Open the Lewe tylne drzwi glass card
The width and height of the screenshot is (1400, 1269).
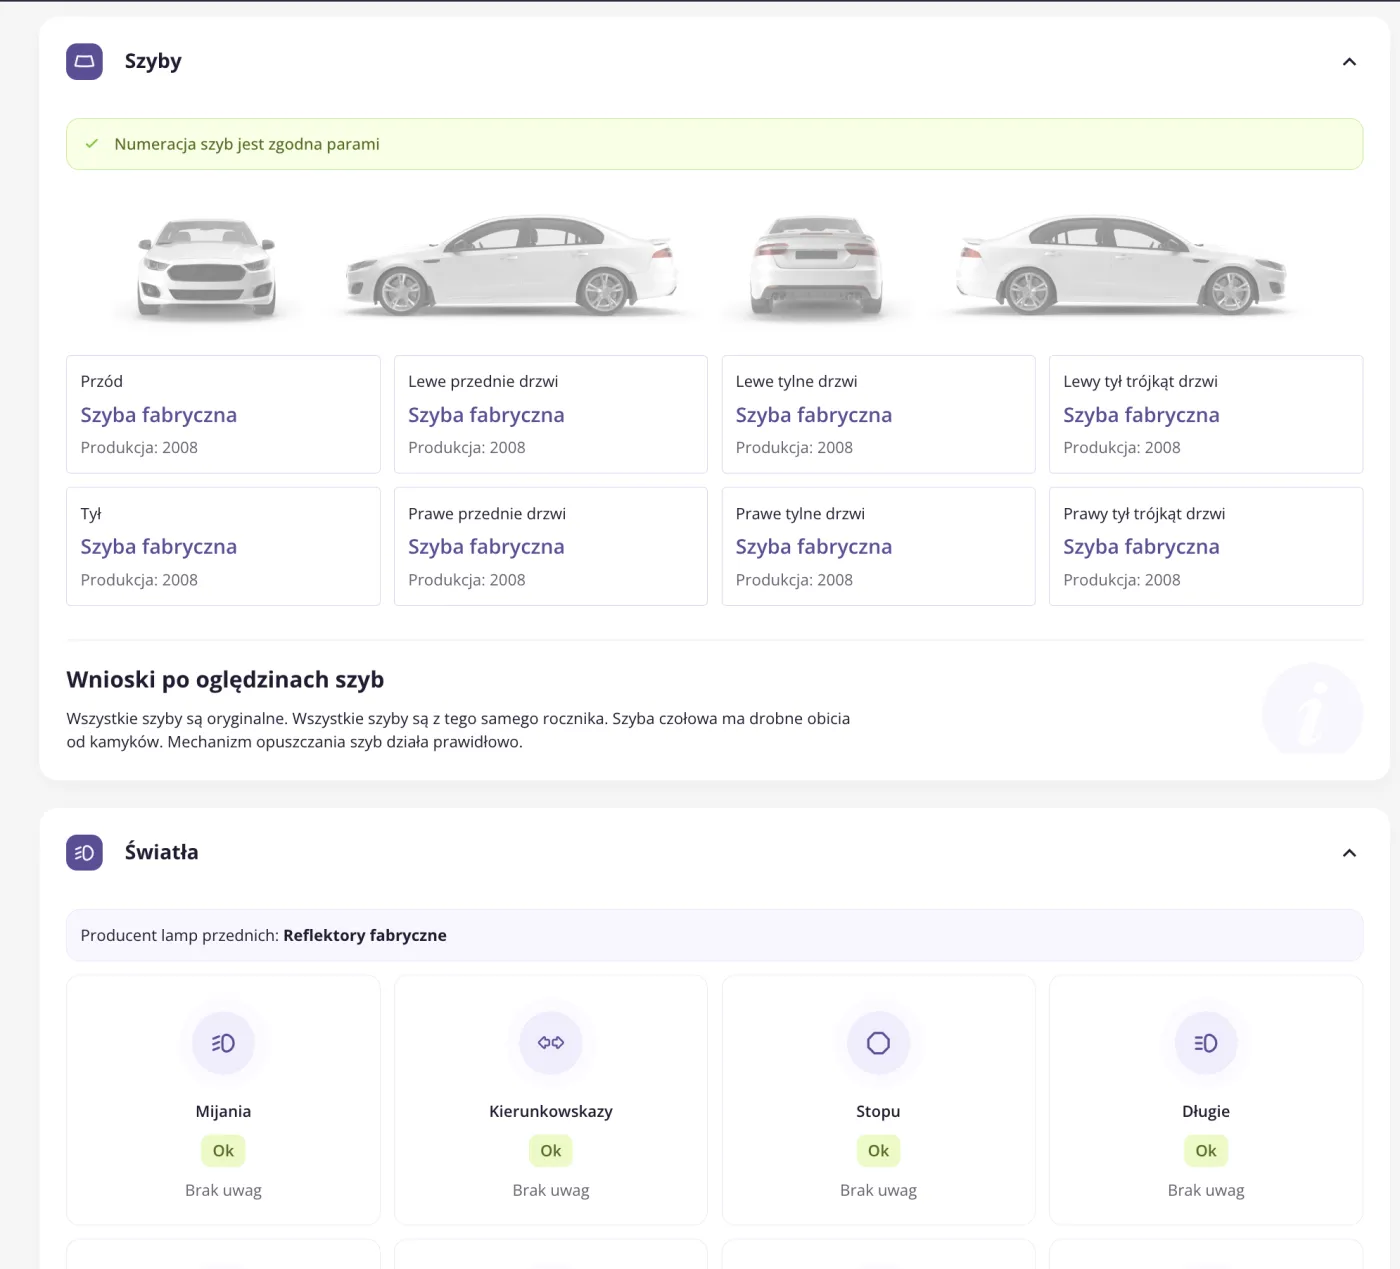[x=878, y=414]
